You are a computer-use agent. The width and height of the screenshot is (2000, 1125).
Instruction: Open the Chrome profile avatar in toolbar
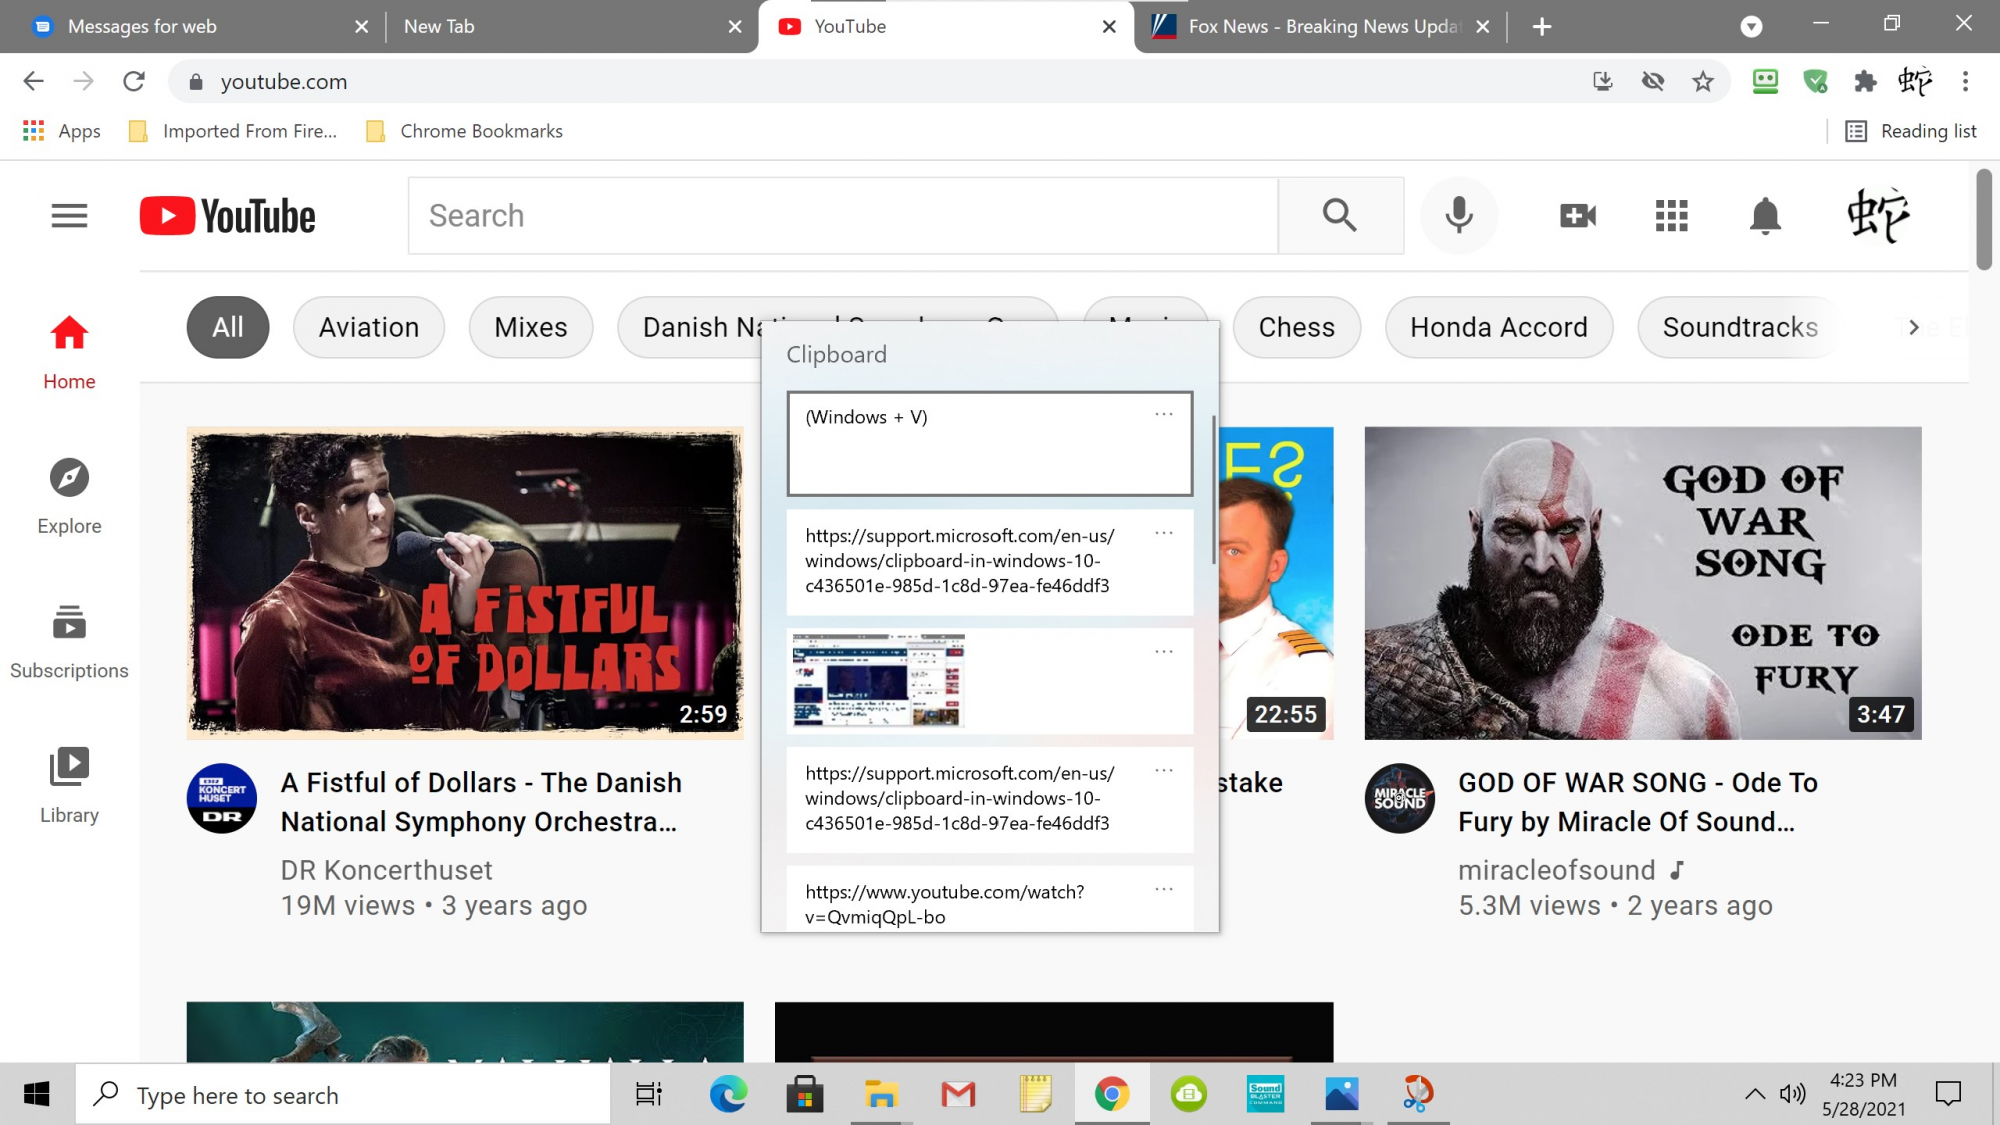1915,82
